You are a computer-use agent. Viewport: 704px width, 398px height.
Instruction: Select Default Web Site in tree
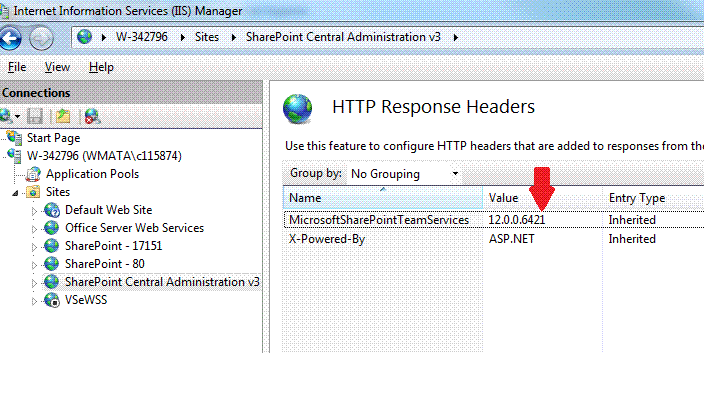(109, 210)
